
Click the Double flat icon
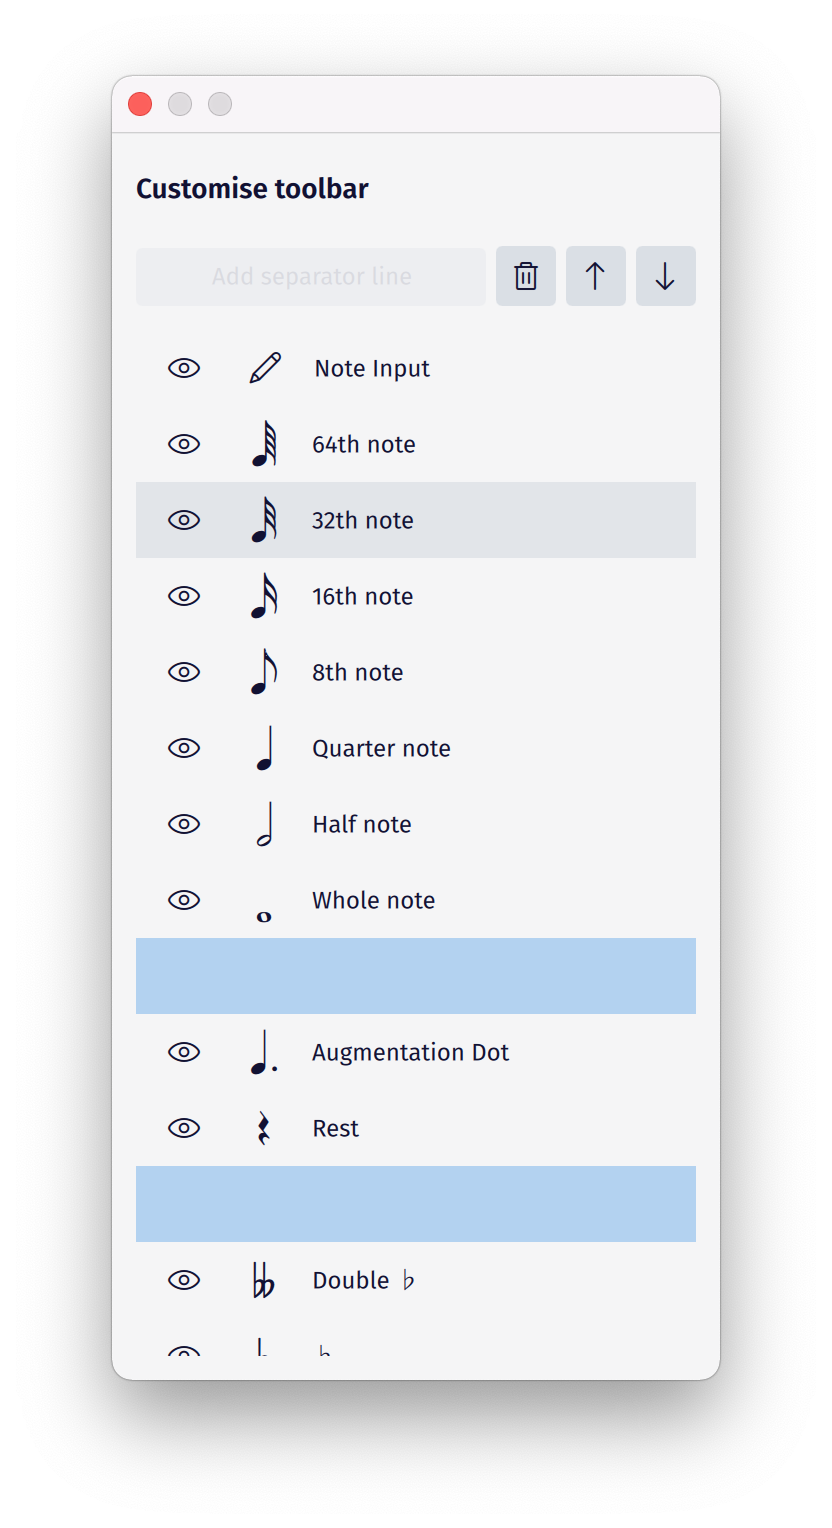click(264, 1280)
